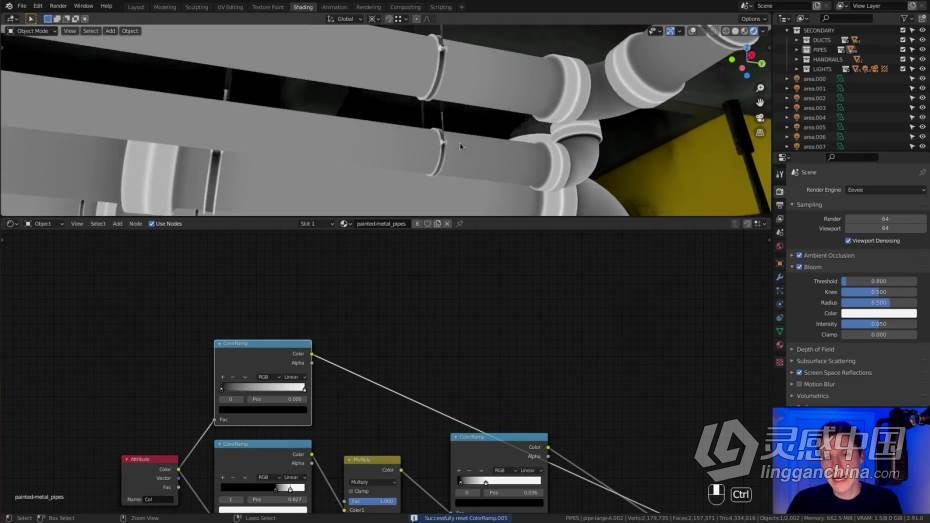Pin the node editor material
The image size is (930, 523).
tap(460, 224)
